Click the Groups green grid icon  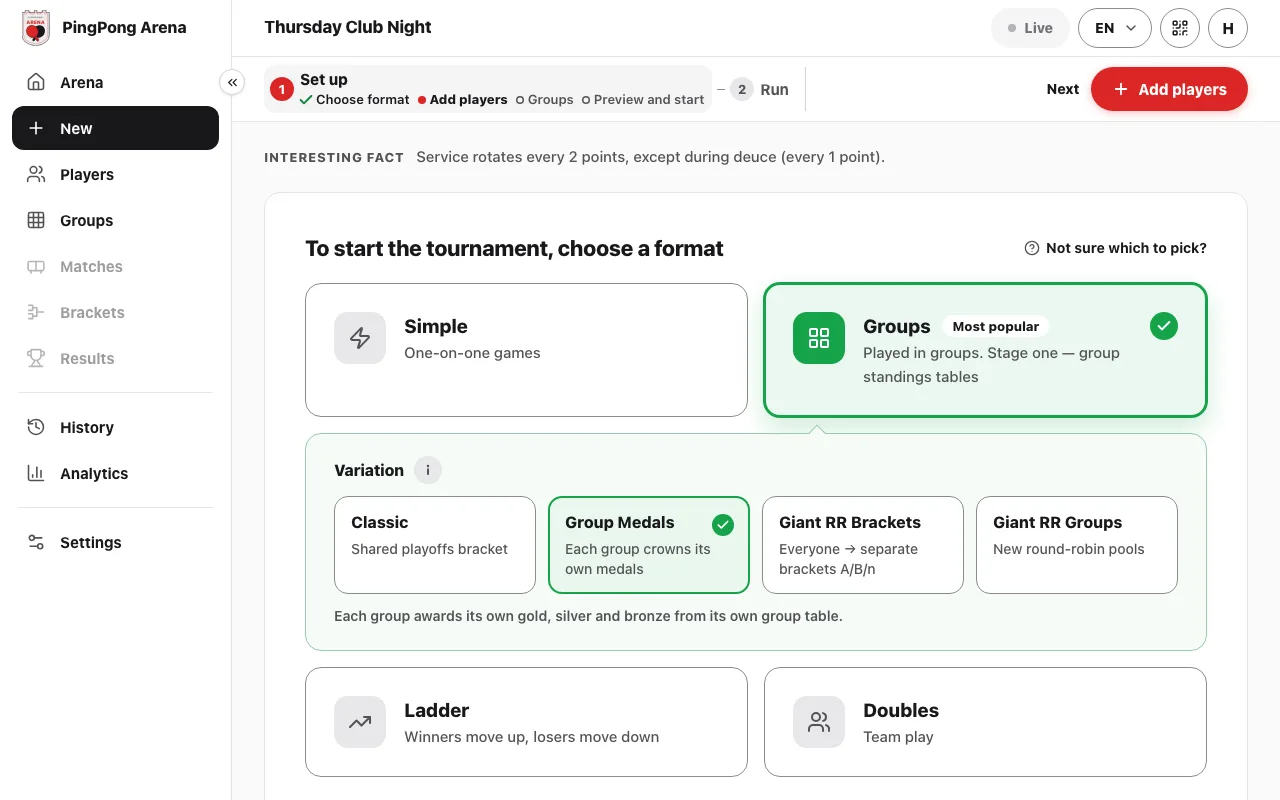819,338
